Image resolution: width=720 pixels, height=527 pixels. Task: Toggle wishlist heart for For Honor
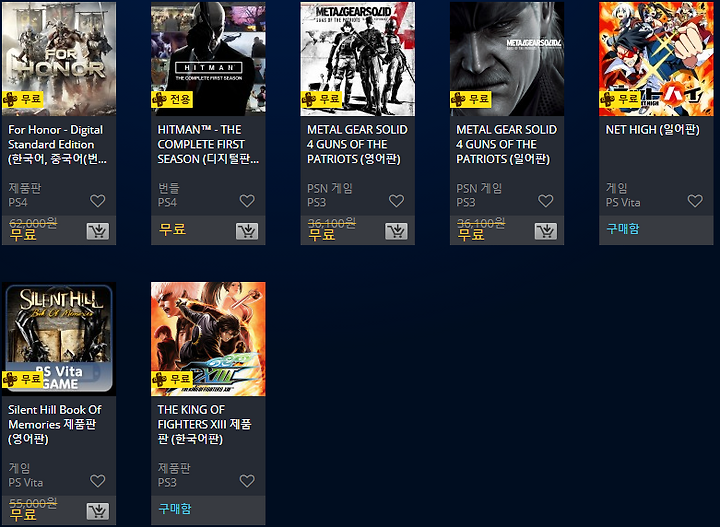[x=97, y=201]
